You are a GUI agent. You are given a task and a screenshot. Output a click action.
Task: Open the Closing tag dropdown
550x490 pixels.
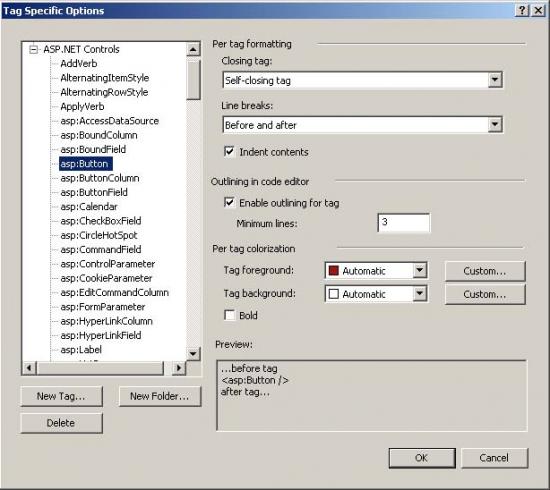(495, 80)
